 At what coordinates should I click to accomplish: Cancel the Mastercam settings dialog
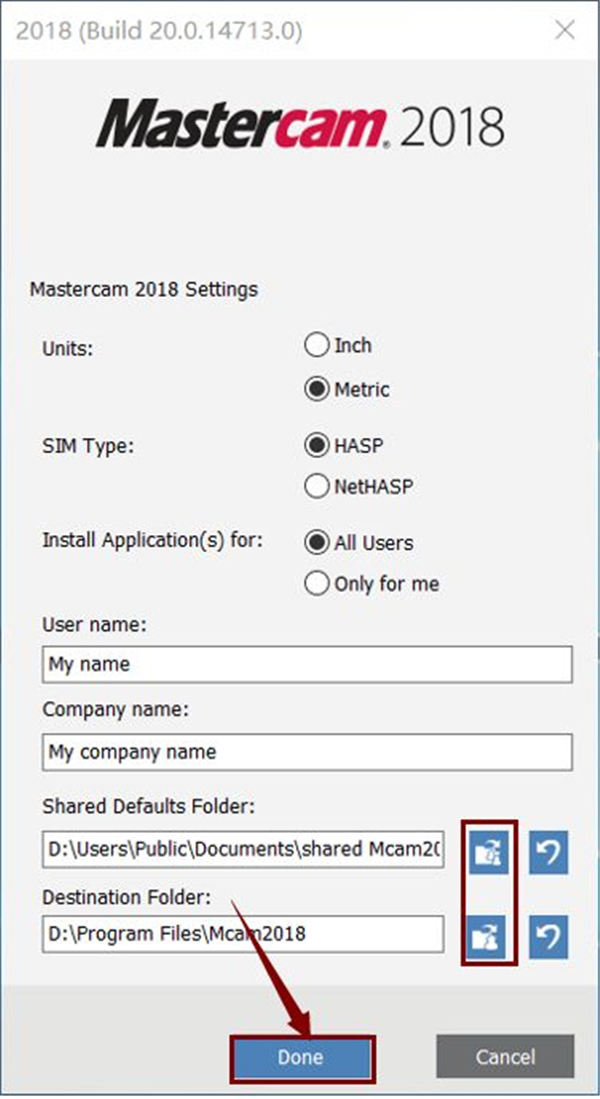505,1057
